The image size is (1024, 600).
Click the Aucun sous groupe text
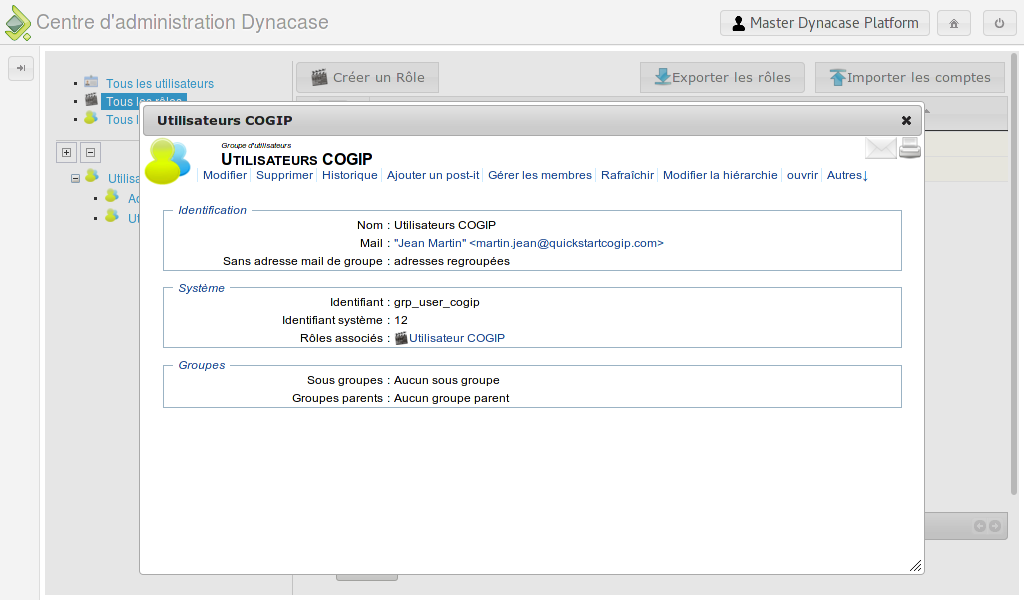coord(447,380)
